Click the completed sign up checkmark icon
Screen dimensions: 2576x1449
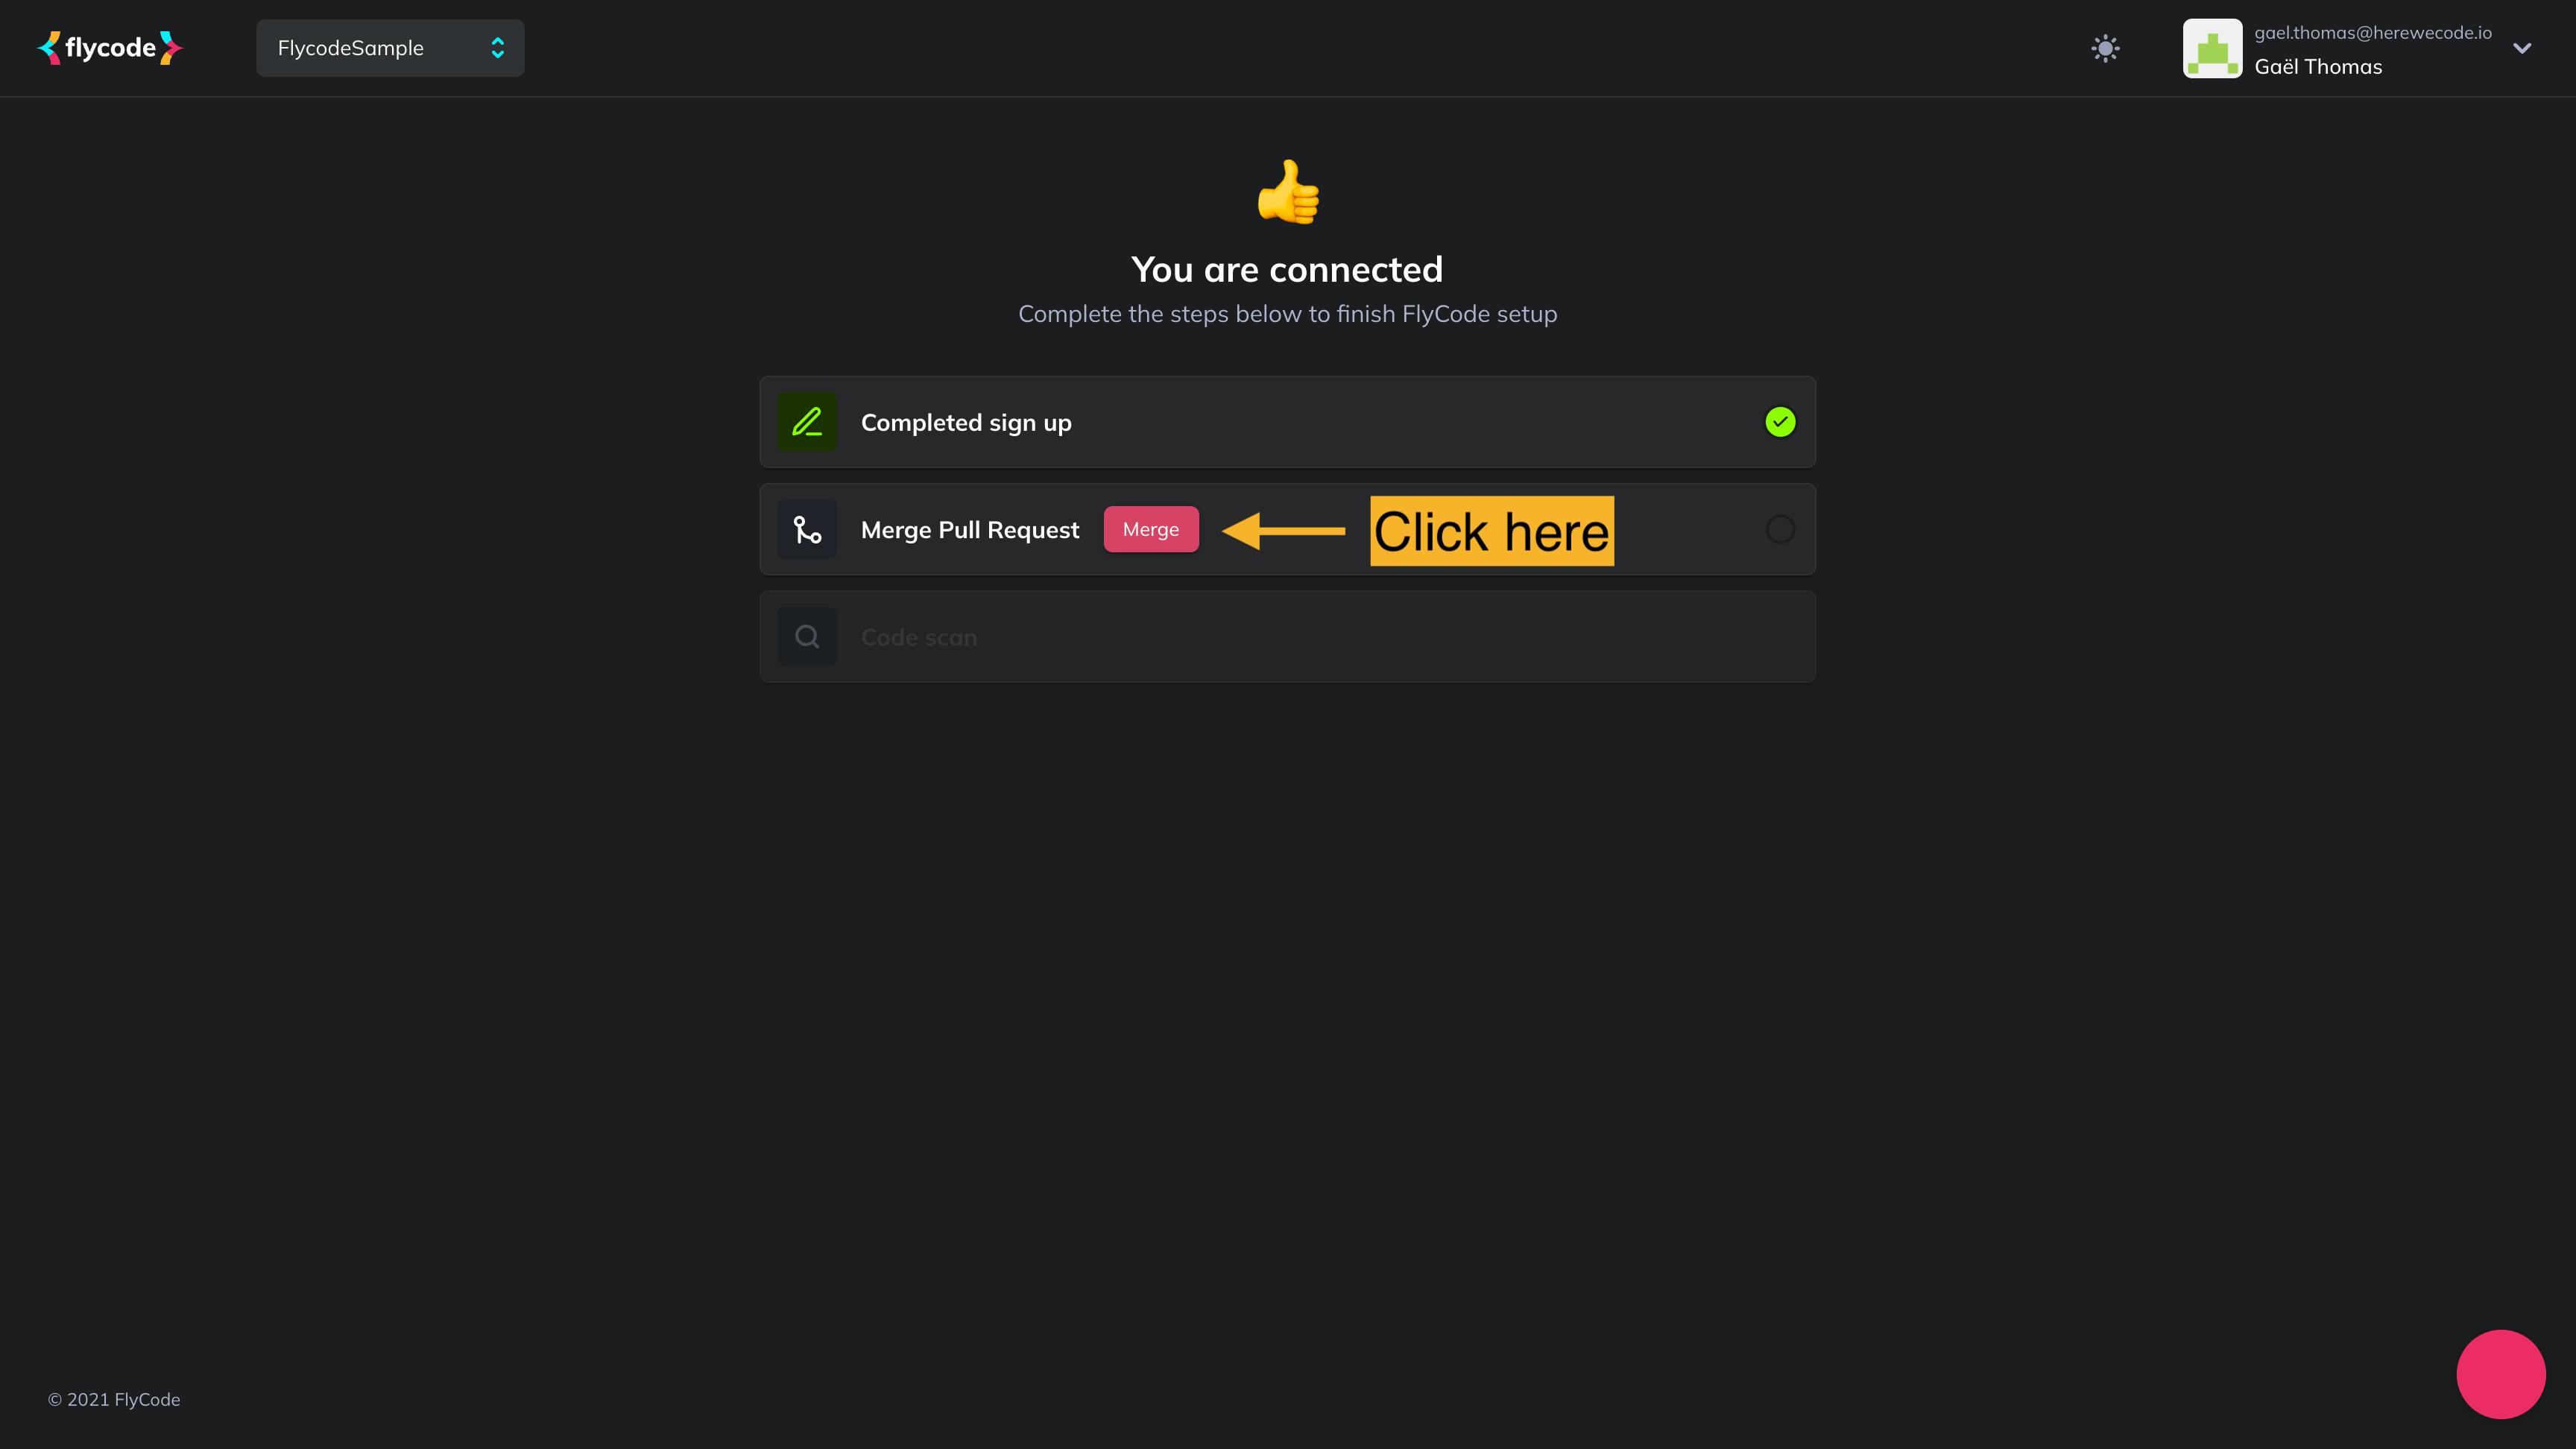[1780, 421]
